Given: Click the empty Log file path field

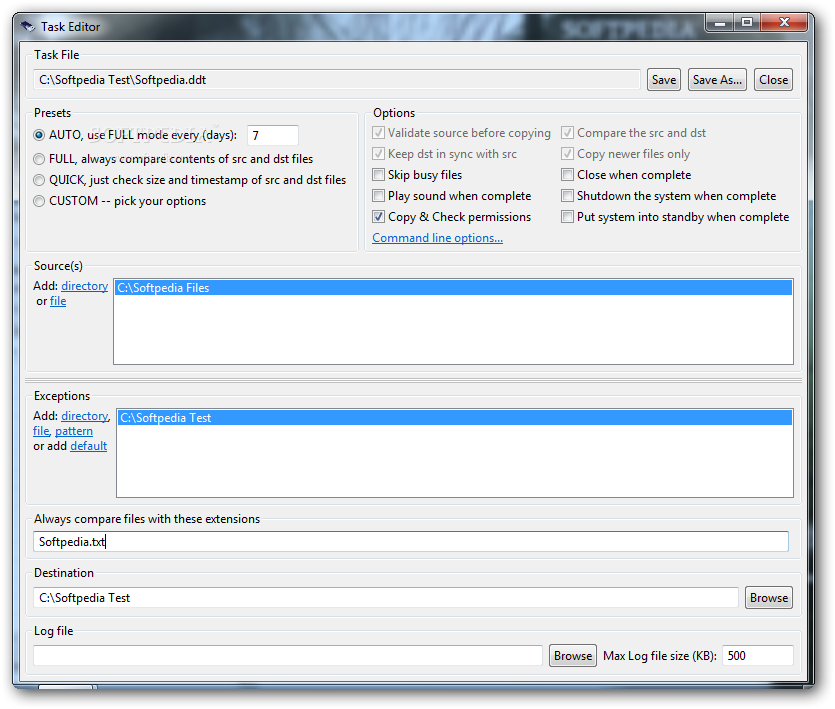Looking at the screenshot, I should click(288, 656).
